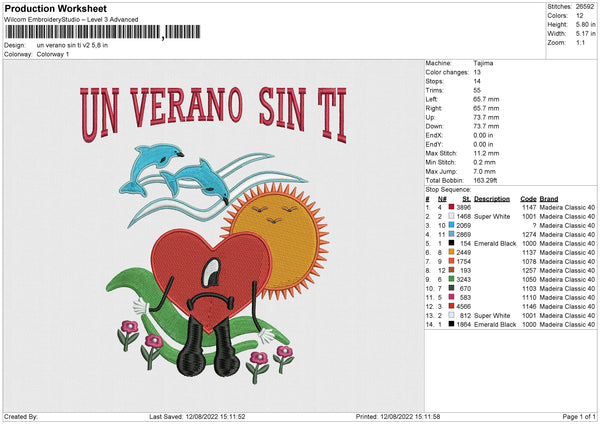Screen dimensions: 600x424
Task: Click the unknown '?' code in stop 3
Action: (x=535, y=225)
